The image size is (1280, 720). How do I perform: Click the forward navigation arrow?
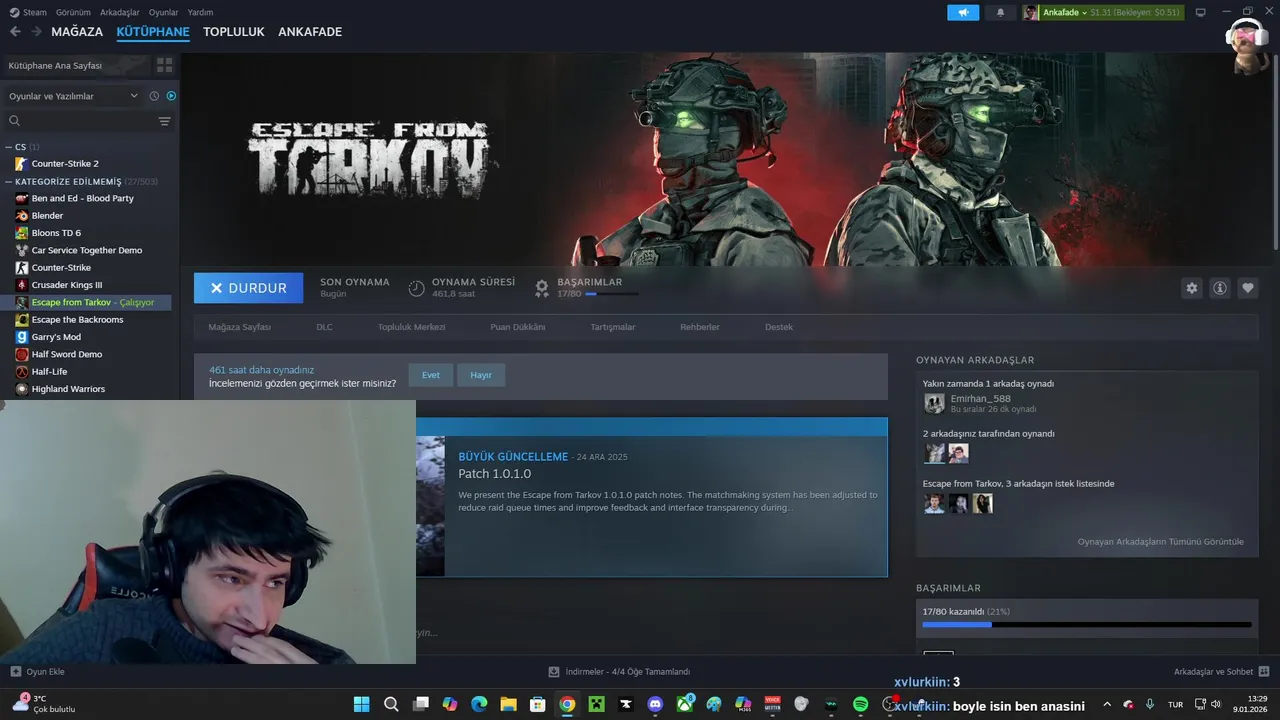[x=36, y=32]
